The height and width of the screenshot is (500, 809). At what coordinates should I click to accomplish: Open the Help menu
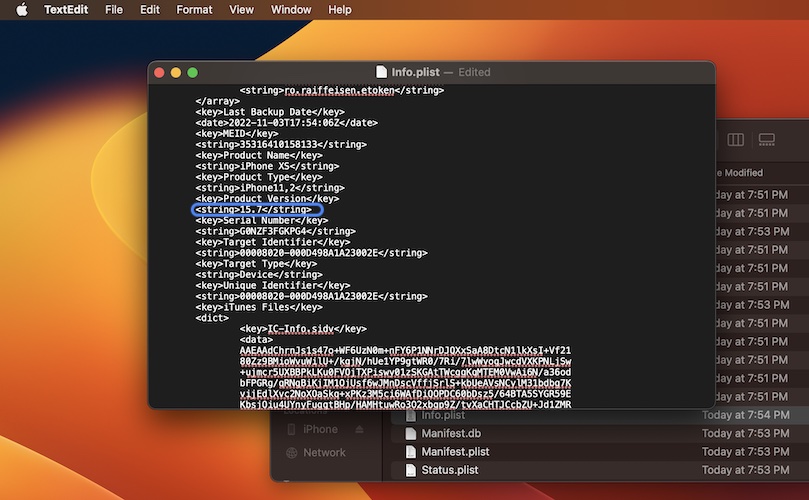pyautogui.click(x=339, y=9)
